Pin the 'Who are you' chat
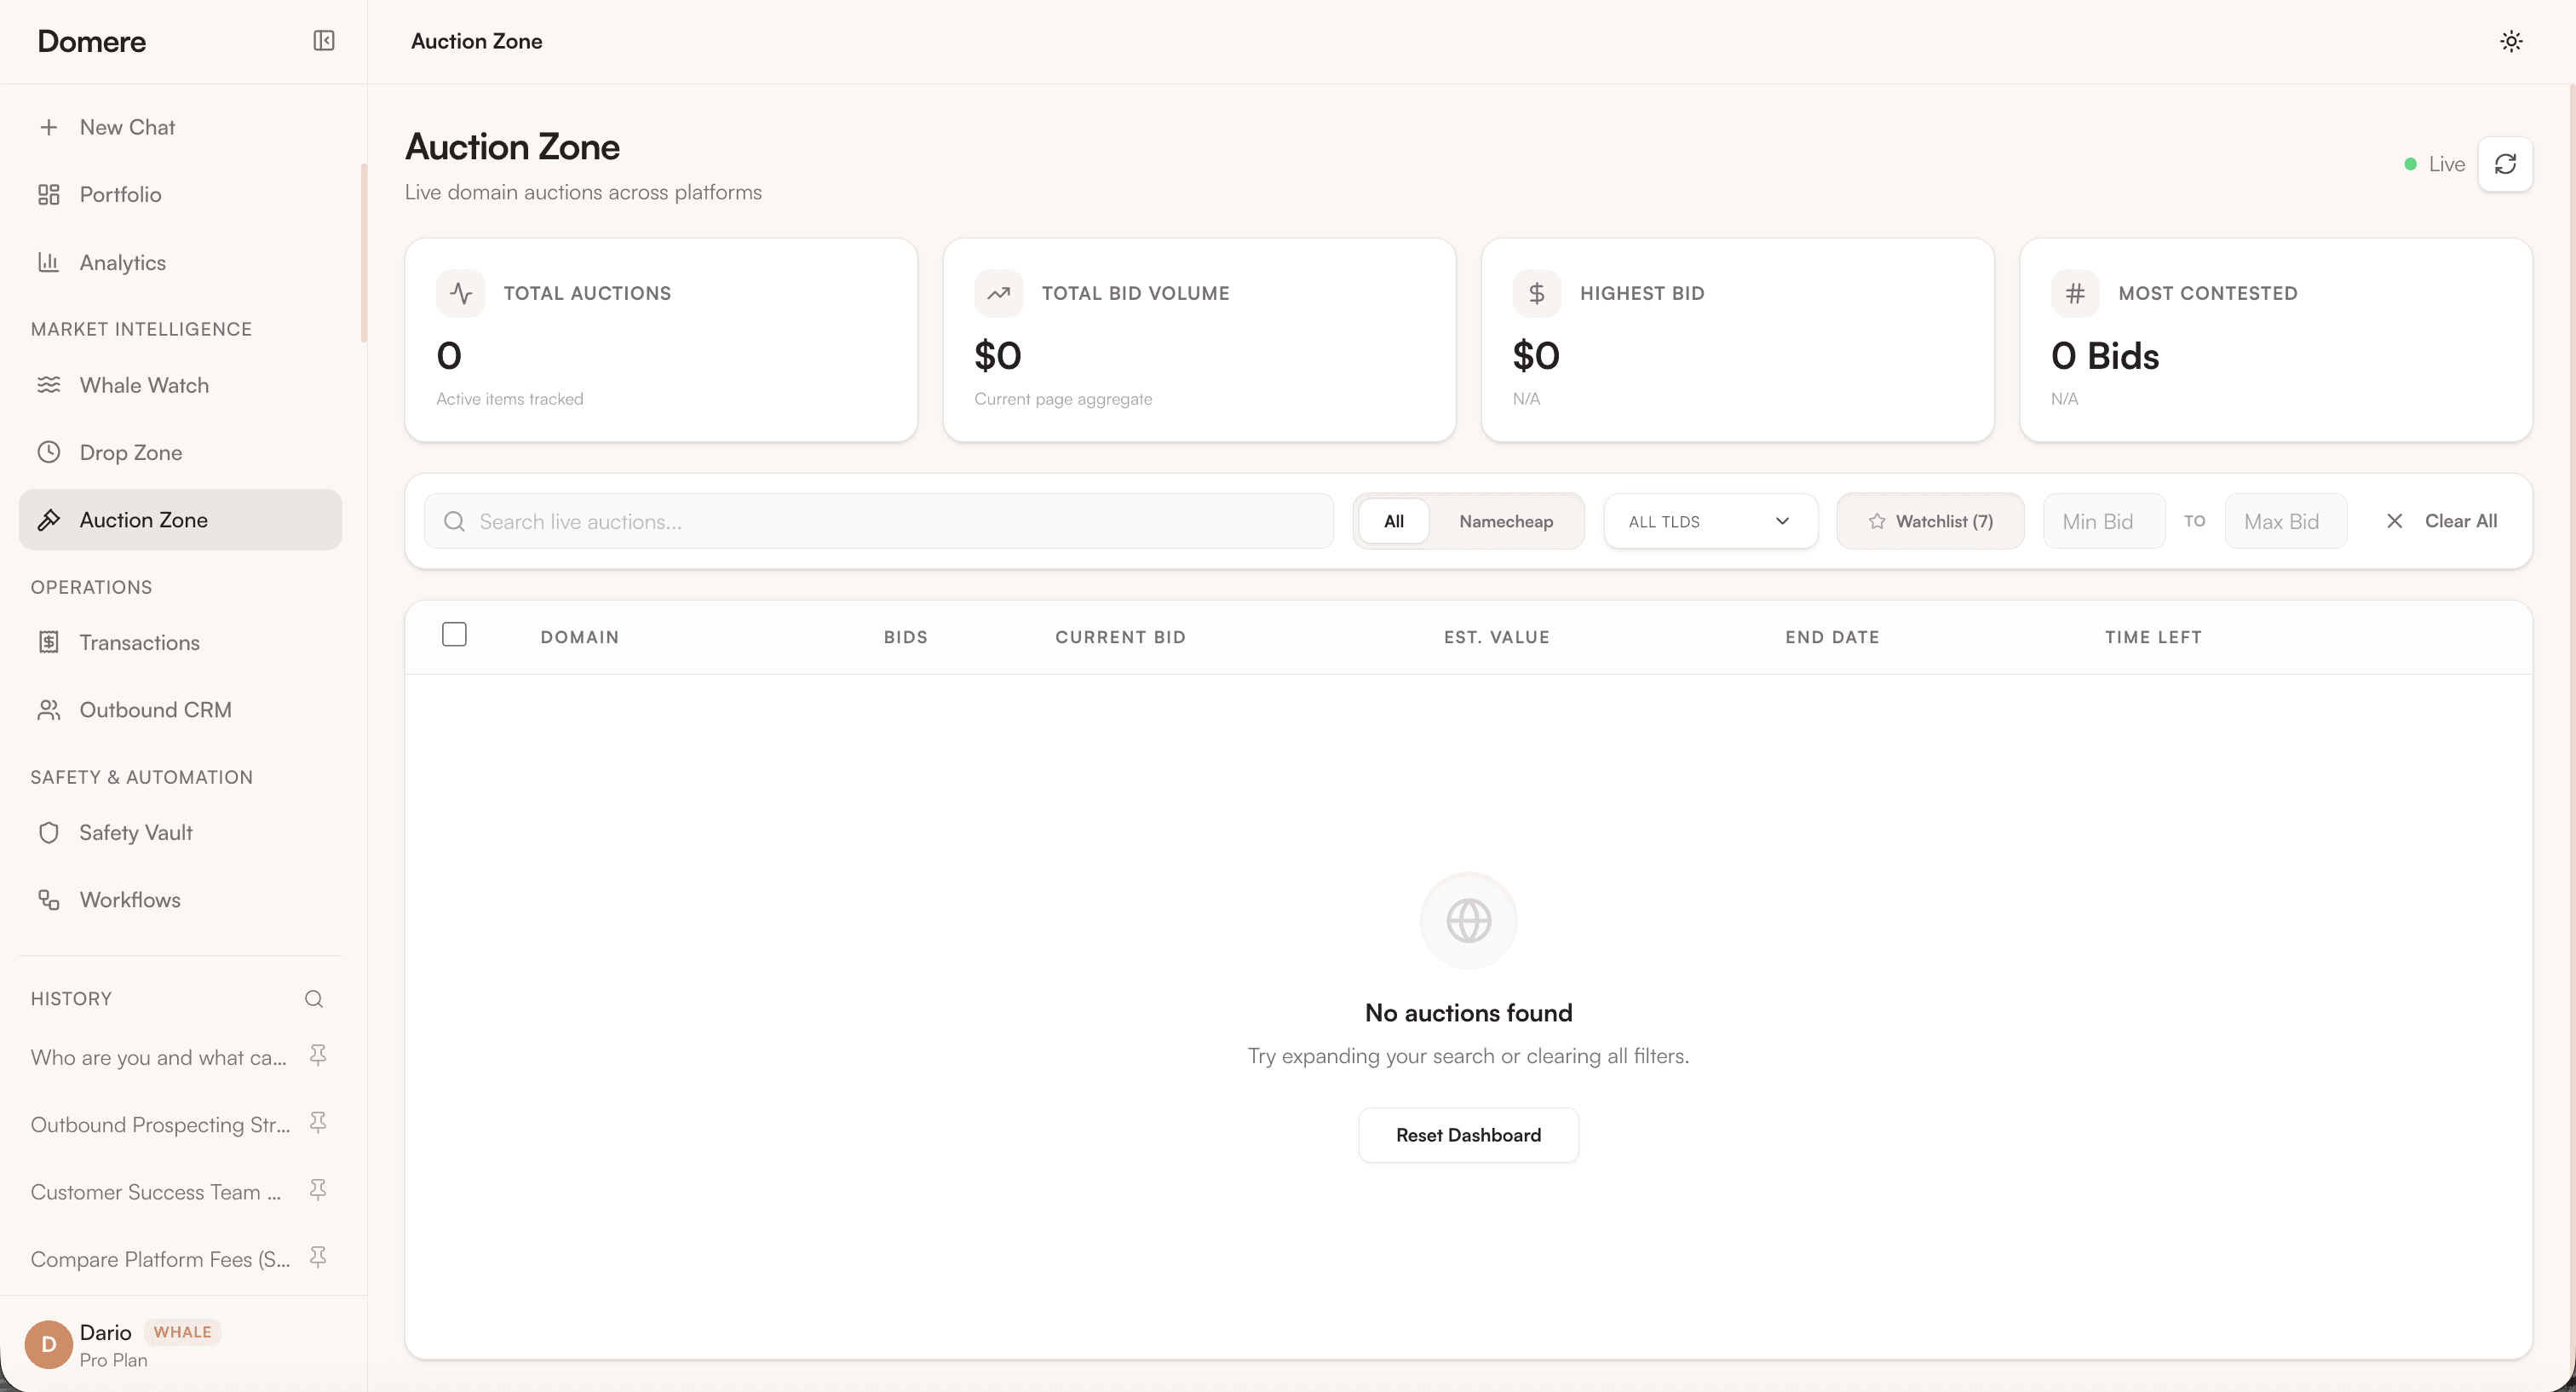The height and width of the screenshot is (1392, 2576). coord(318,1055)
